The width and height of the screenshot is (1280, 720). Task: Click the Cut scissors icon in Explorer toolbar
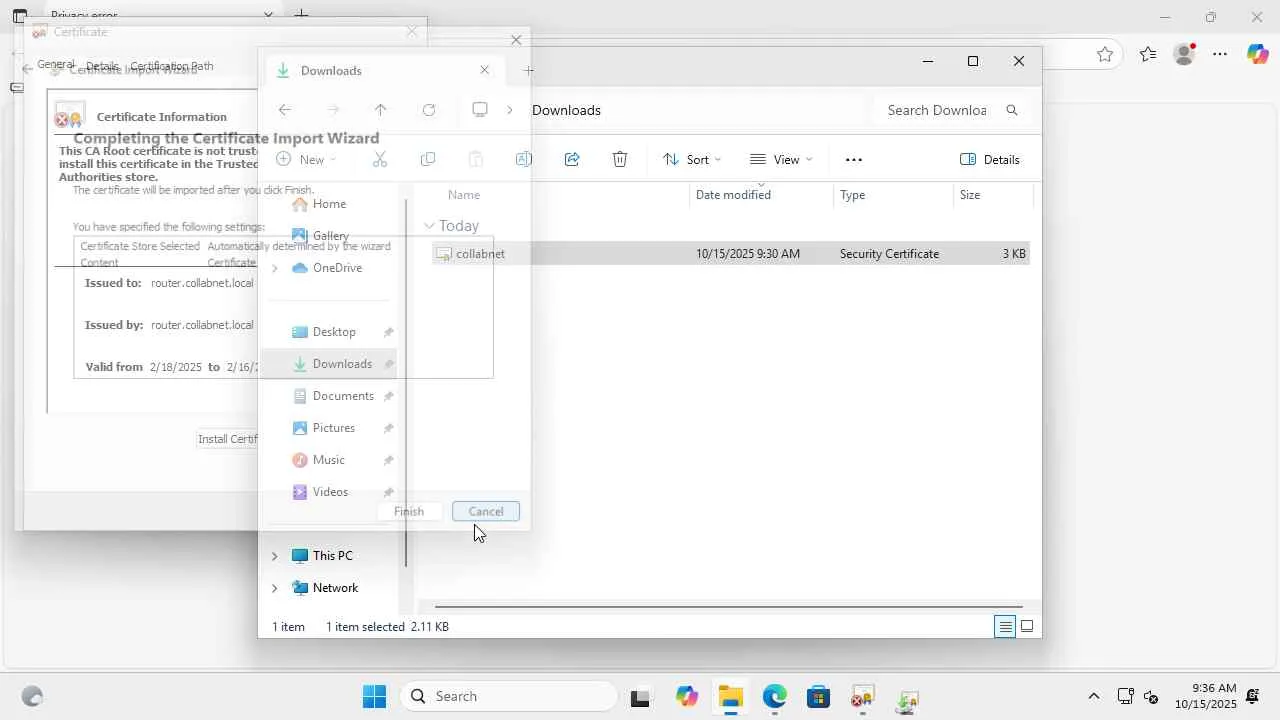coord(379,159)
